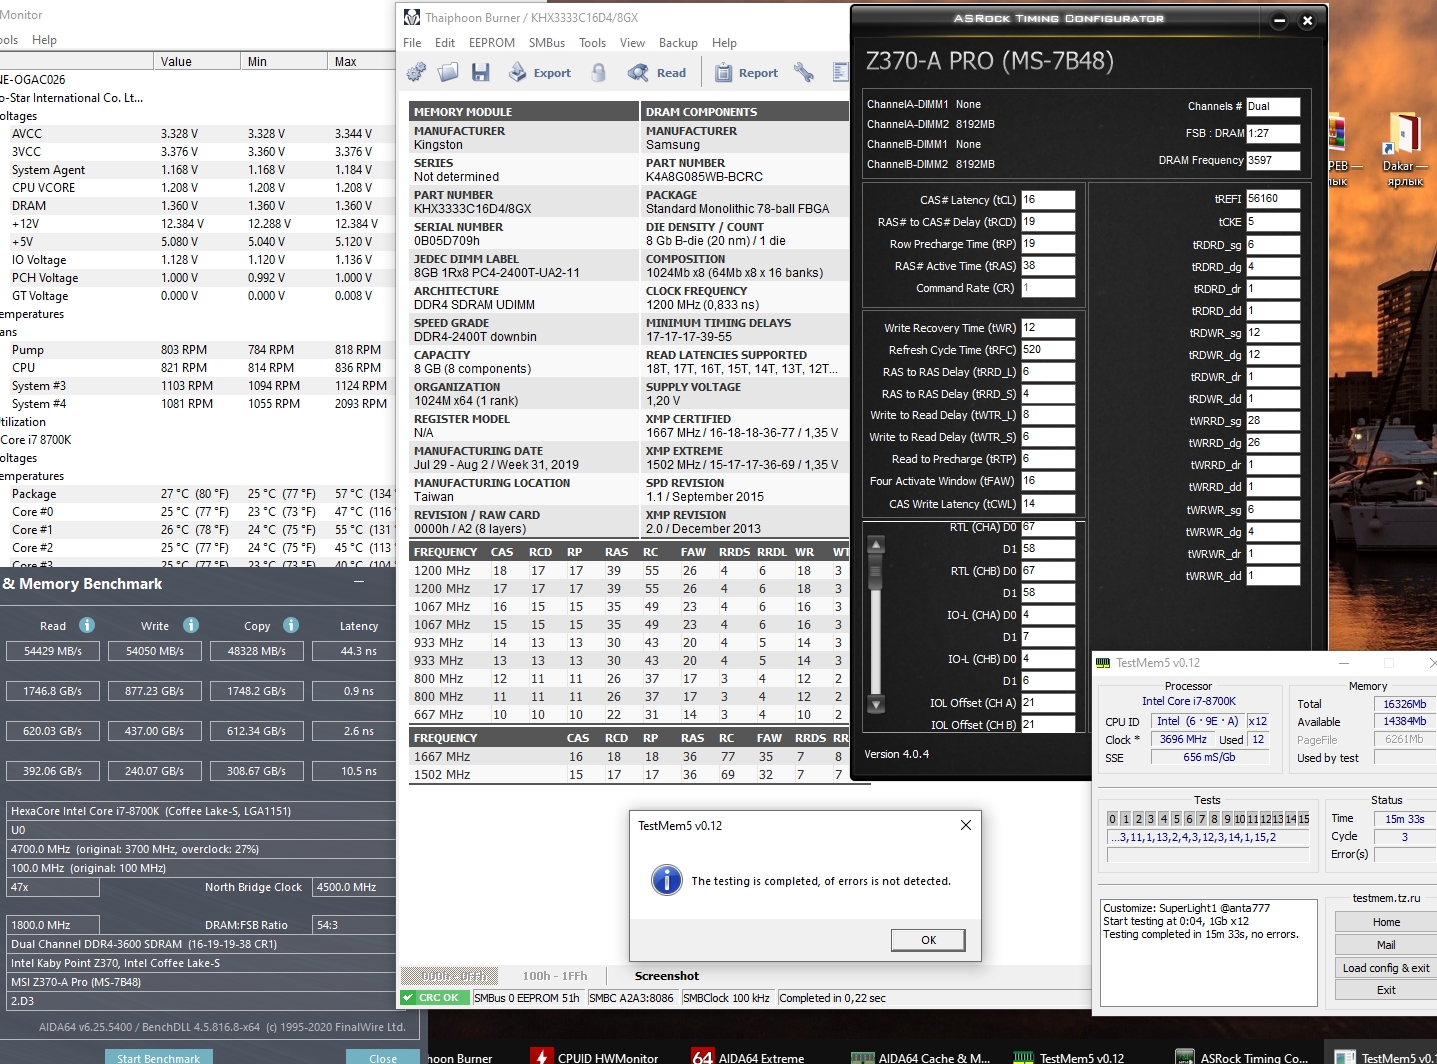Switch to AIDA64 Cache & Memory taskbar item

(920, 1057)
